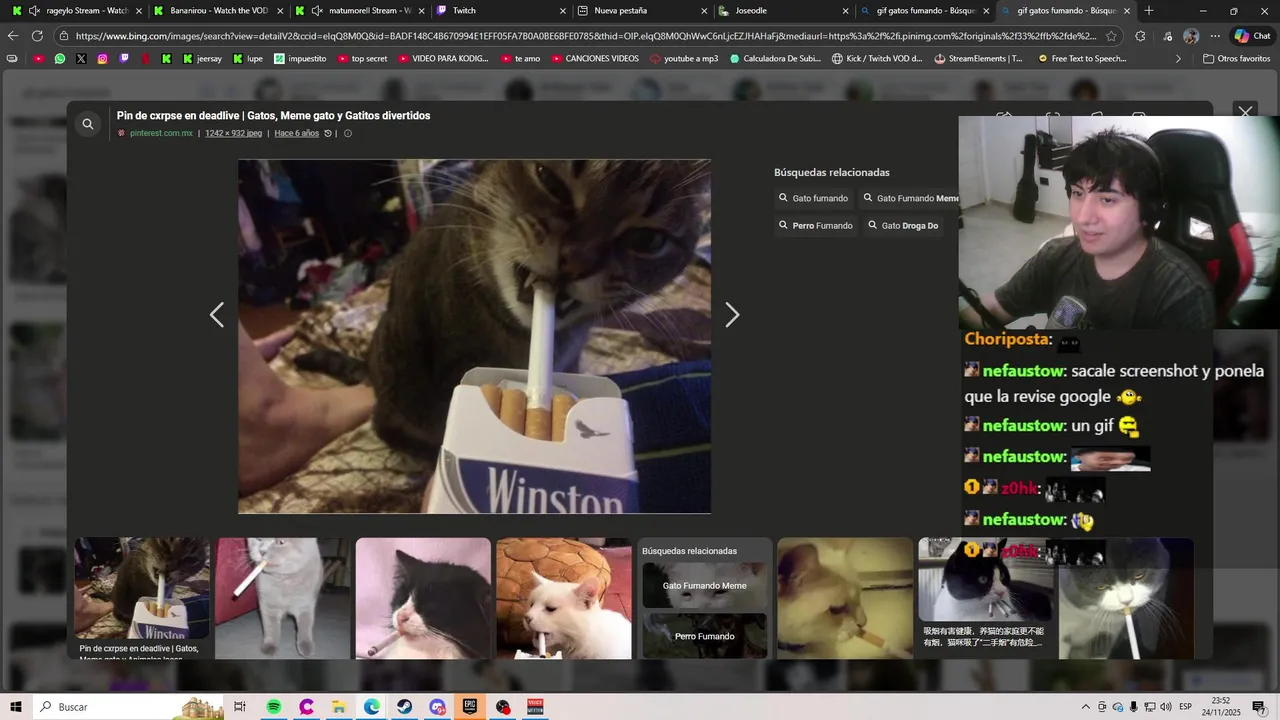This screenshot has height=720, width=1280.
Task: Switch to 'matumorell Stream' tab
Action: click(x=360, y=11)
